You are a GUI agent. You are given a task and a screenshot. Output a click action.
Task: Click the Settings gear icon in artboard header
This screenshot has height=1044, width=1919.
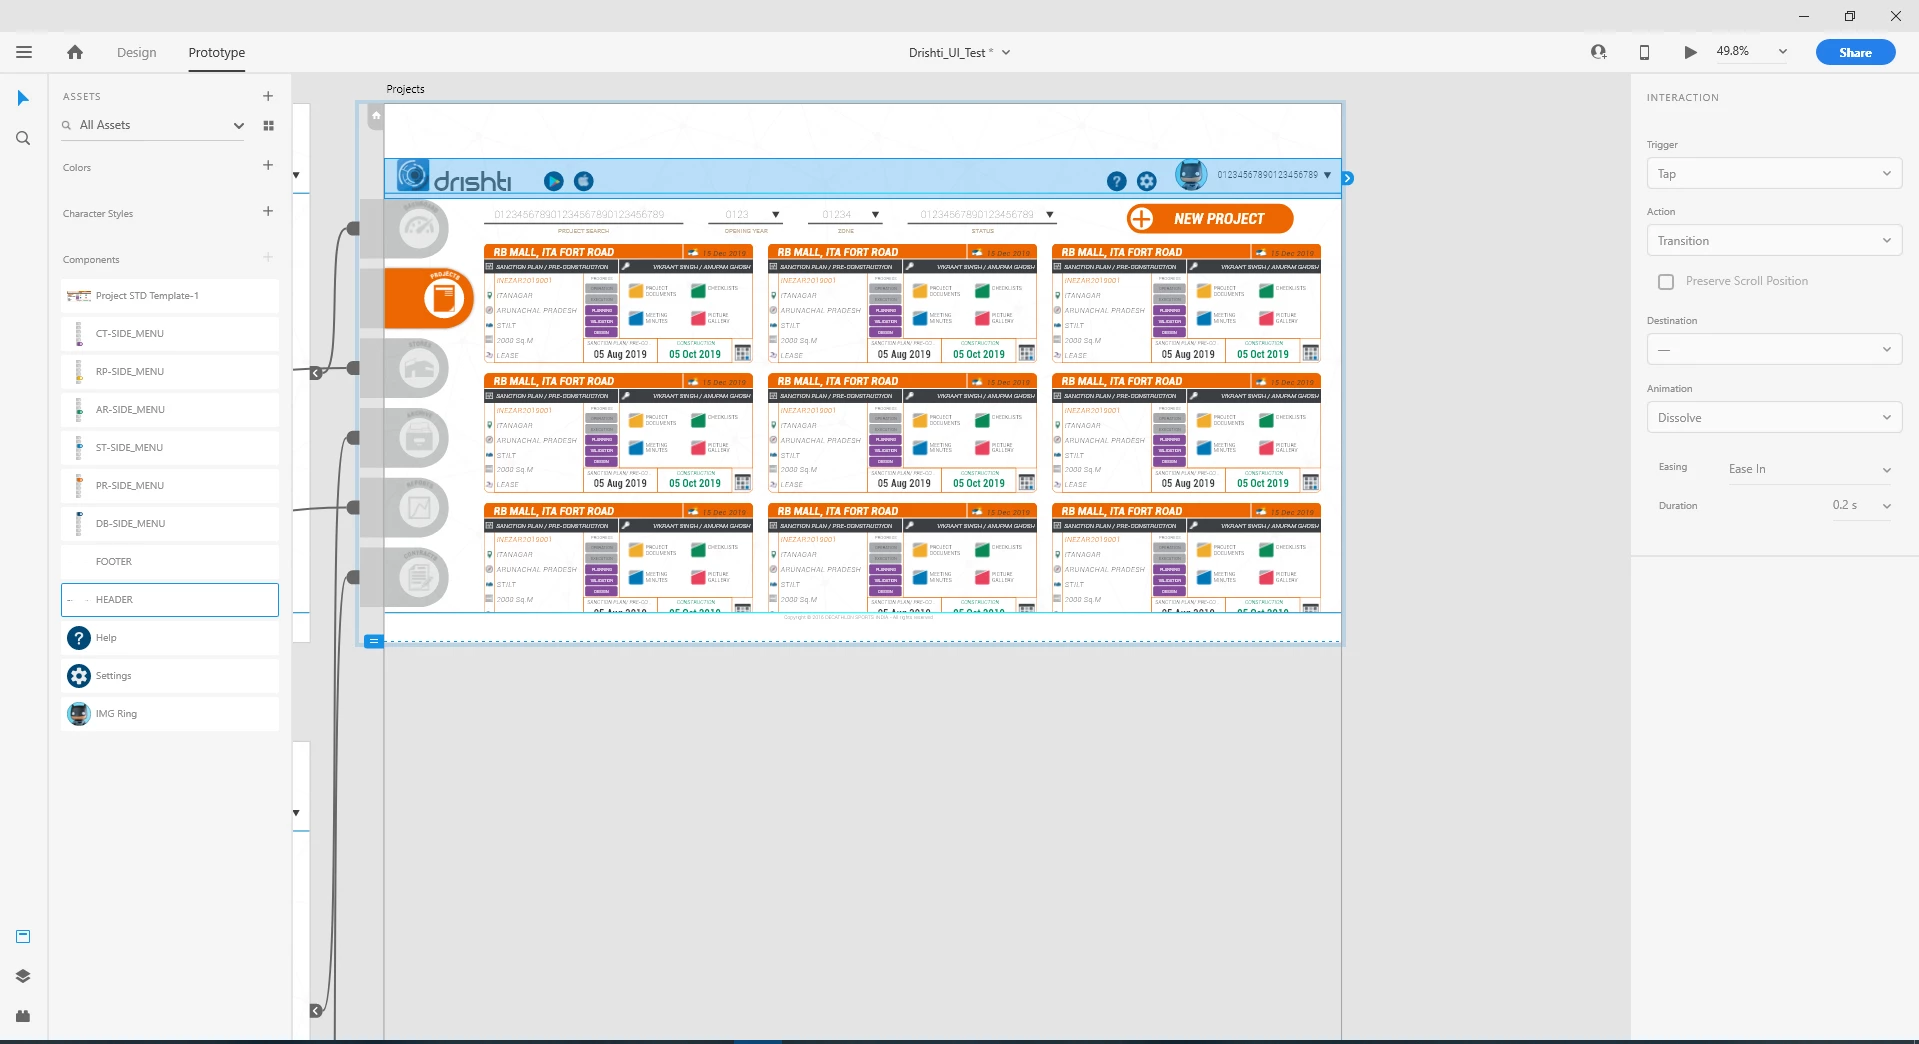(1147, 181)
